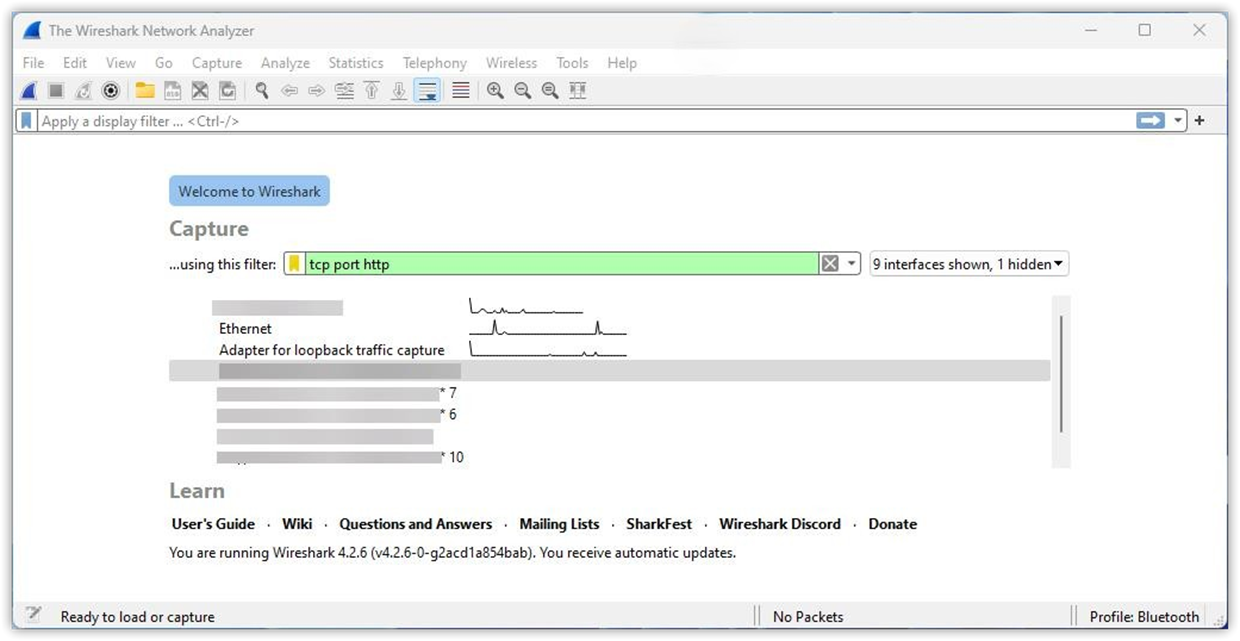Add a display filter button with plus
The width and height of the screenshot is (1240, 641).
pos(1200,121)
